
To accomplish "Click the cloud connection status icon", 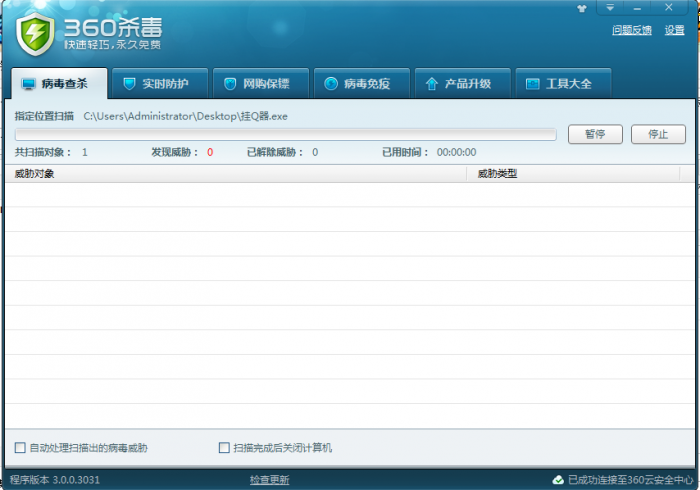I will pyautogui.click(x=558, y=480).
